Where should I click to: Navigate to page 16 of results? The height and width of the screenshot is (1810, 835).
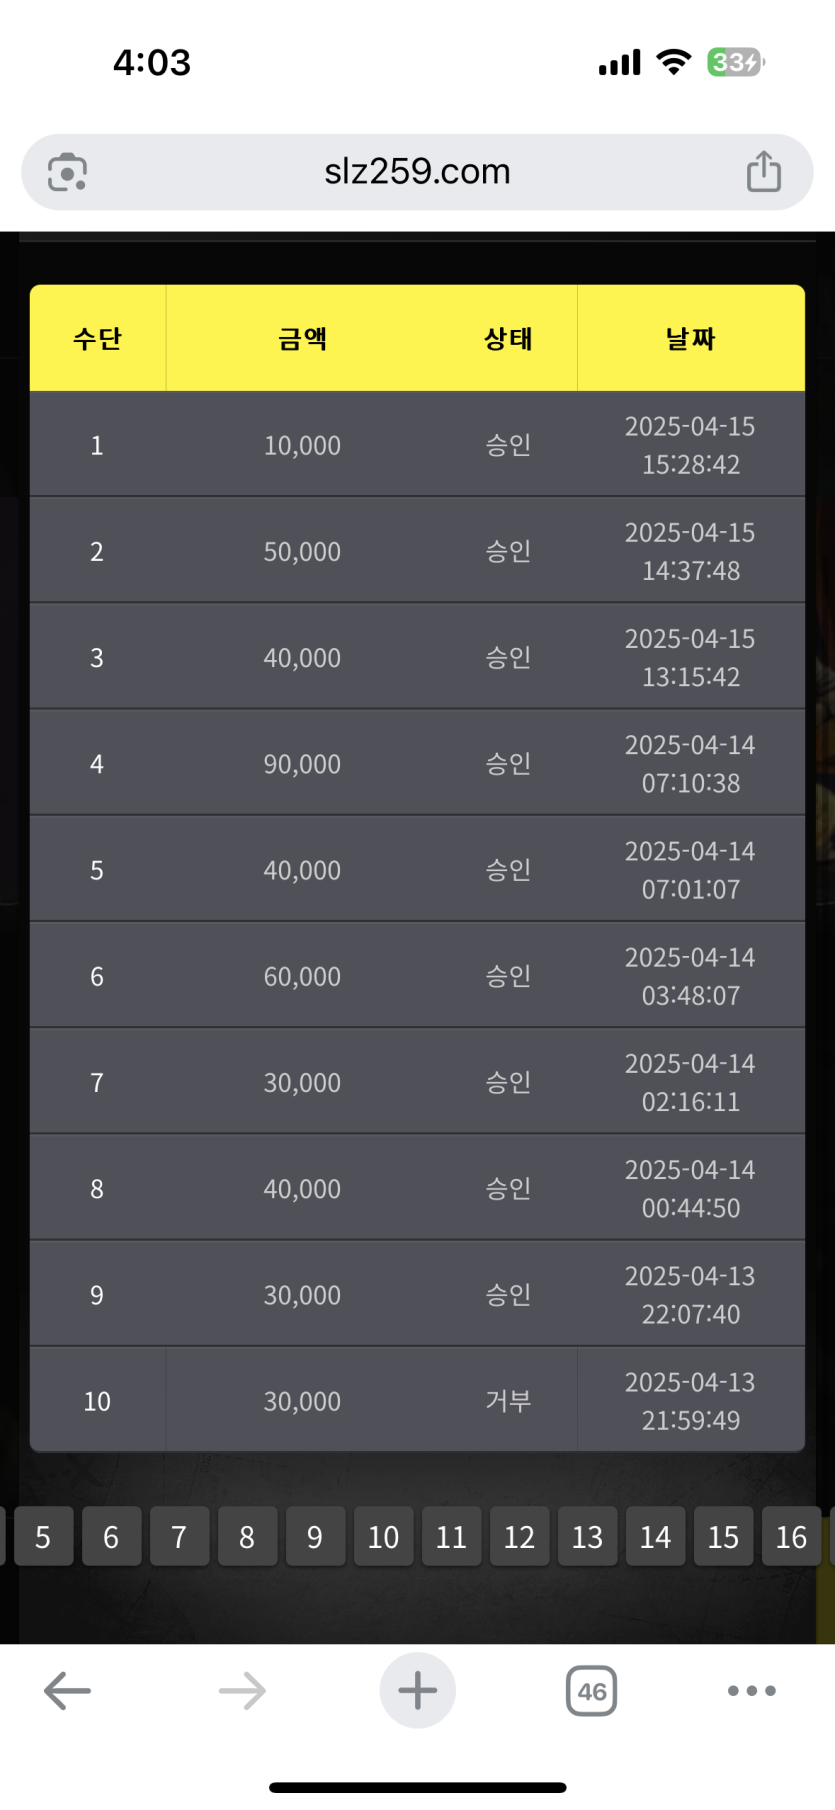791,1536
